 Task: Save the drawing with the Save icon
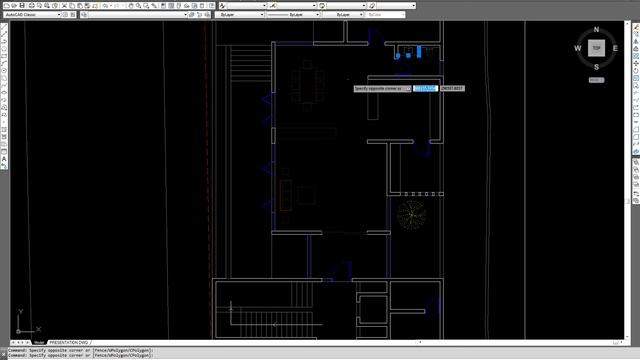(22, 6)
